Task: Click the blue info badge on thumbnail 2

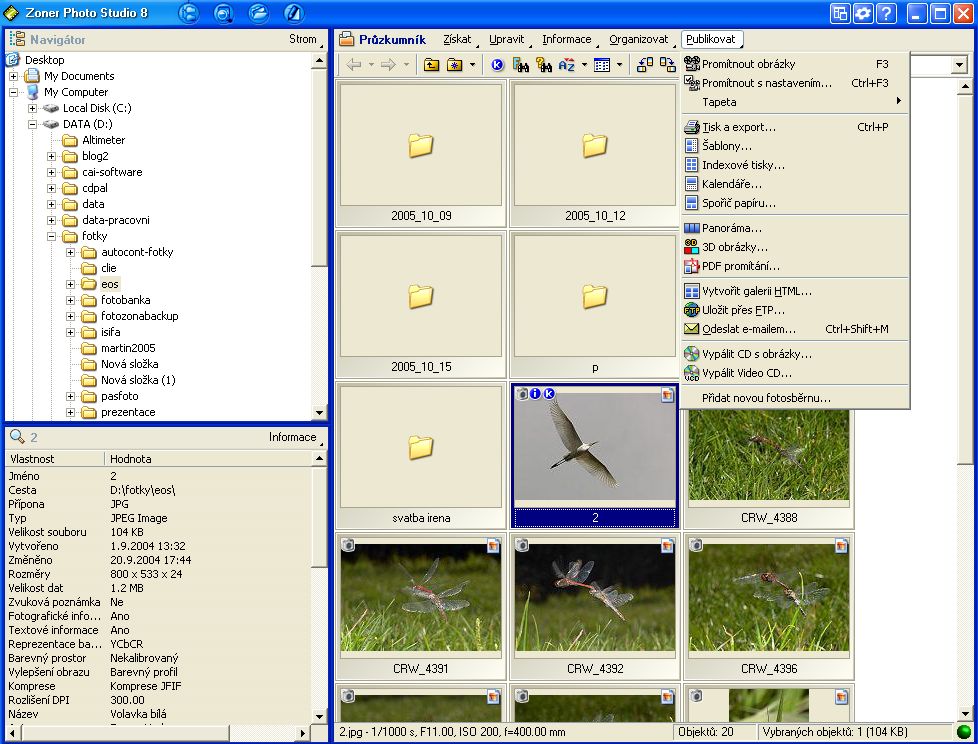Action: click(x=535, y=394)
